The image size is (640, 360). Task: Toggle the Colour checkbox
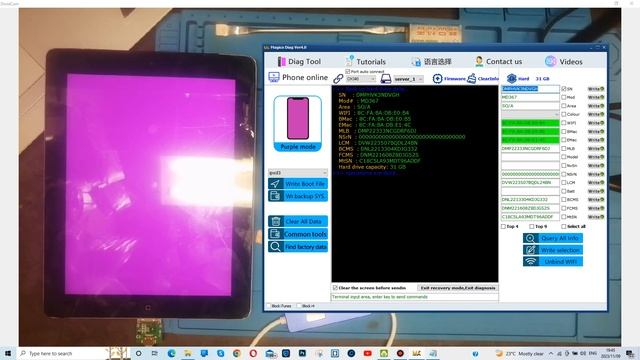tap(564, 114)
